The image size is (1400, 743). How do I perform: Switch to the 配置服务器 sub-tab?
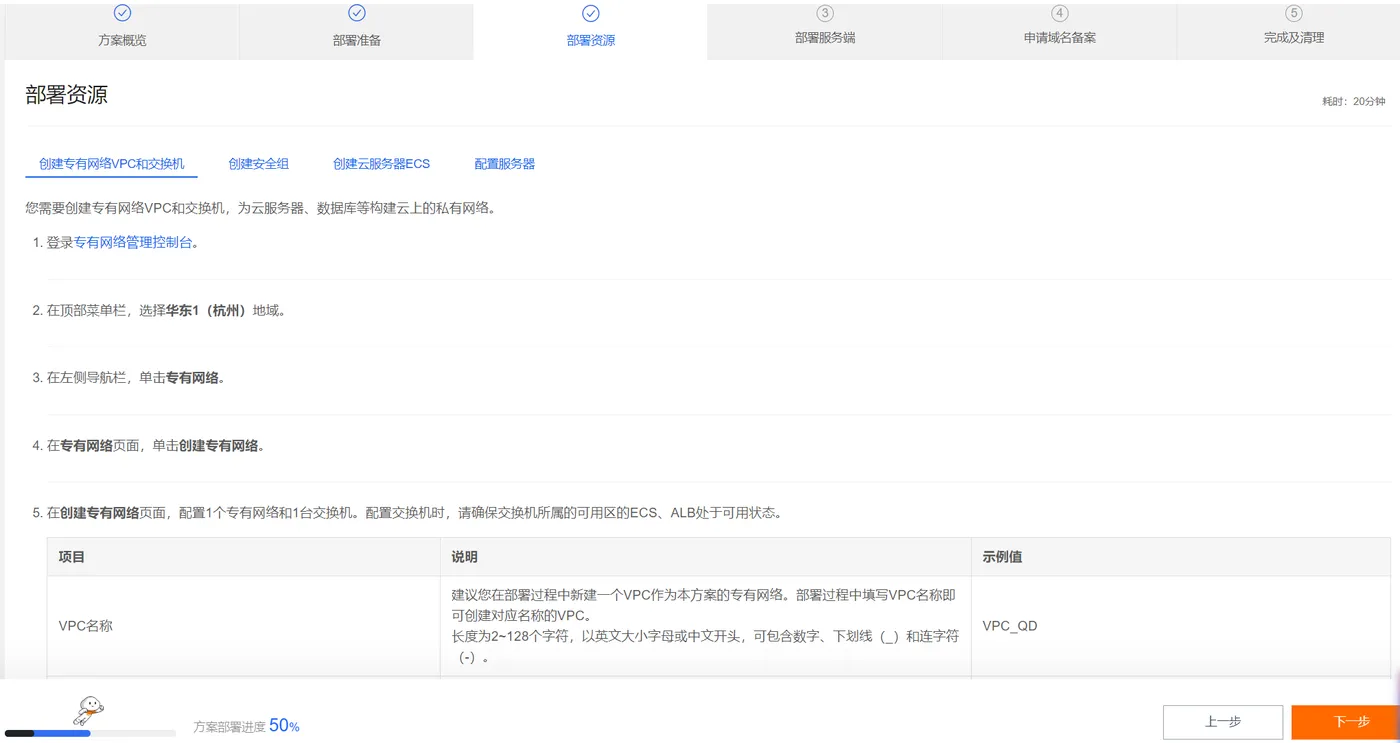504,164
